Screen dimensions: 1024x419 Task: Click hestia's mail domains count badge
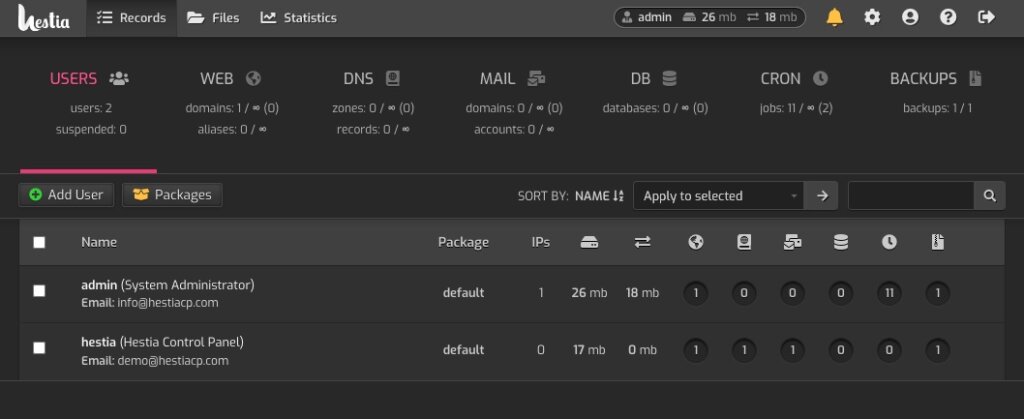click(792, 350)
